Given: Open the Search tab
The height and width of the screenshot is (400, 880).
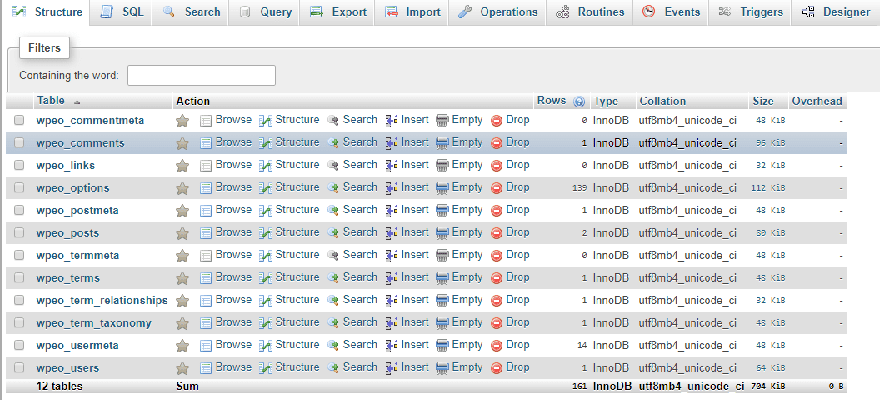Looking at the screenshot, I should click(x=191, y=12).
